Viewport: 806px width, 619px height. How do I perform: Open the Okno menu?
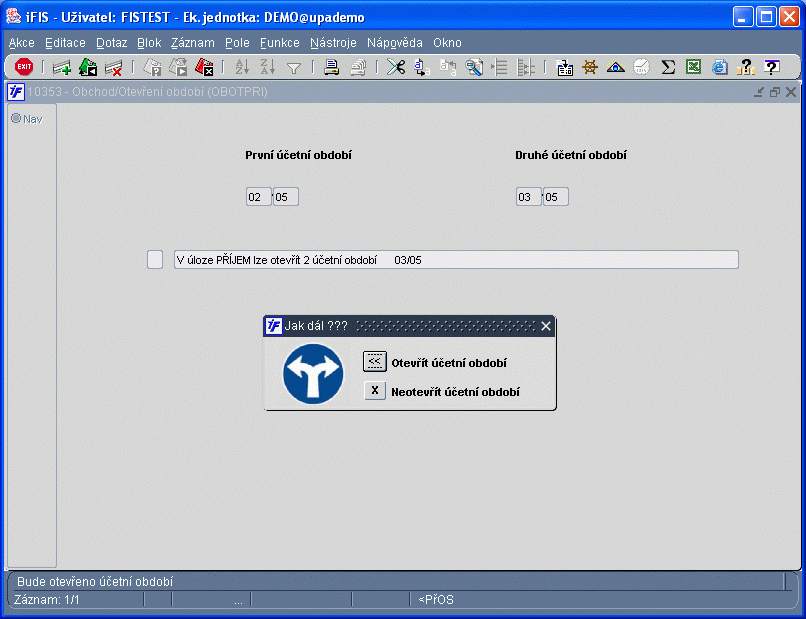pos(447,43)
